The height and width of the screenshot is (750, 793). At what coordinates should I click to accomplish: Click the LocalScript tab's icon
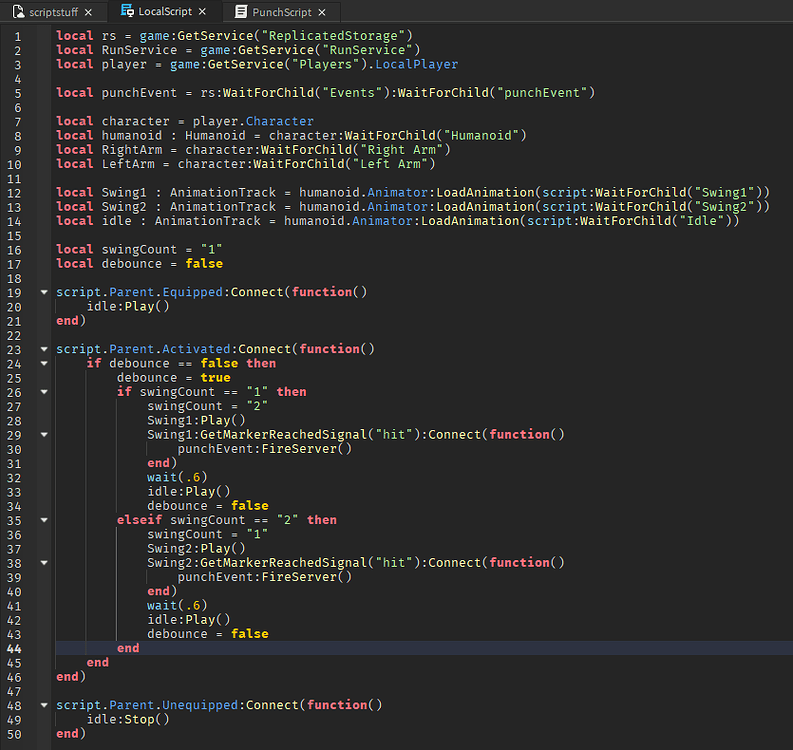127,11
